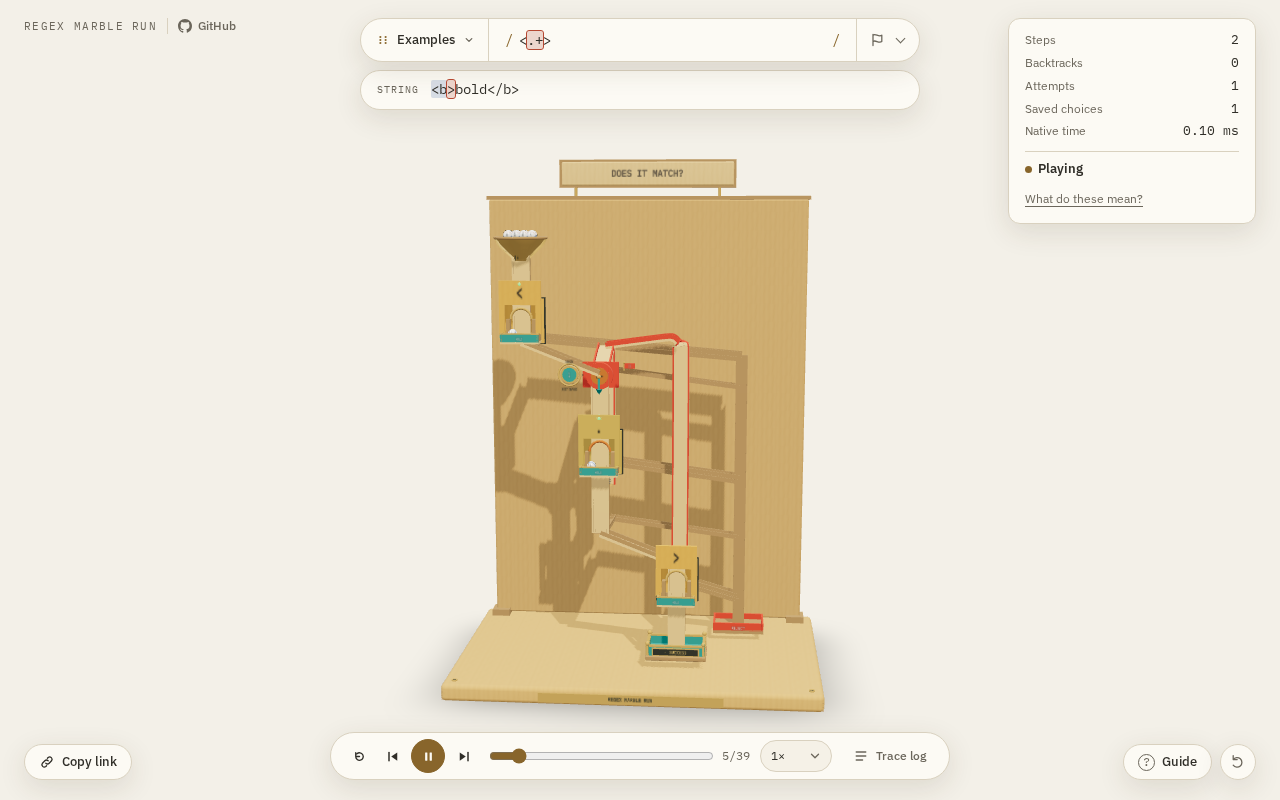This screenshot has height=800, width=1280.
Task: Click the regex pattern input field
Action: point(672,40)
